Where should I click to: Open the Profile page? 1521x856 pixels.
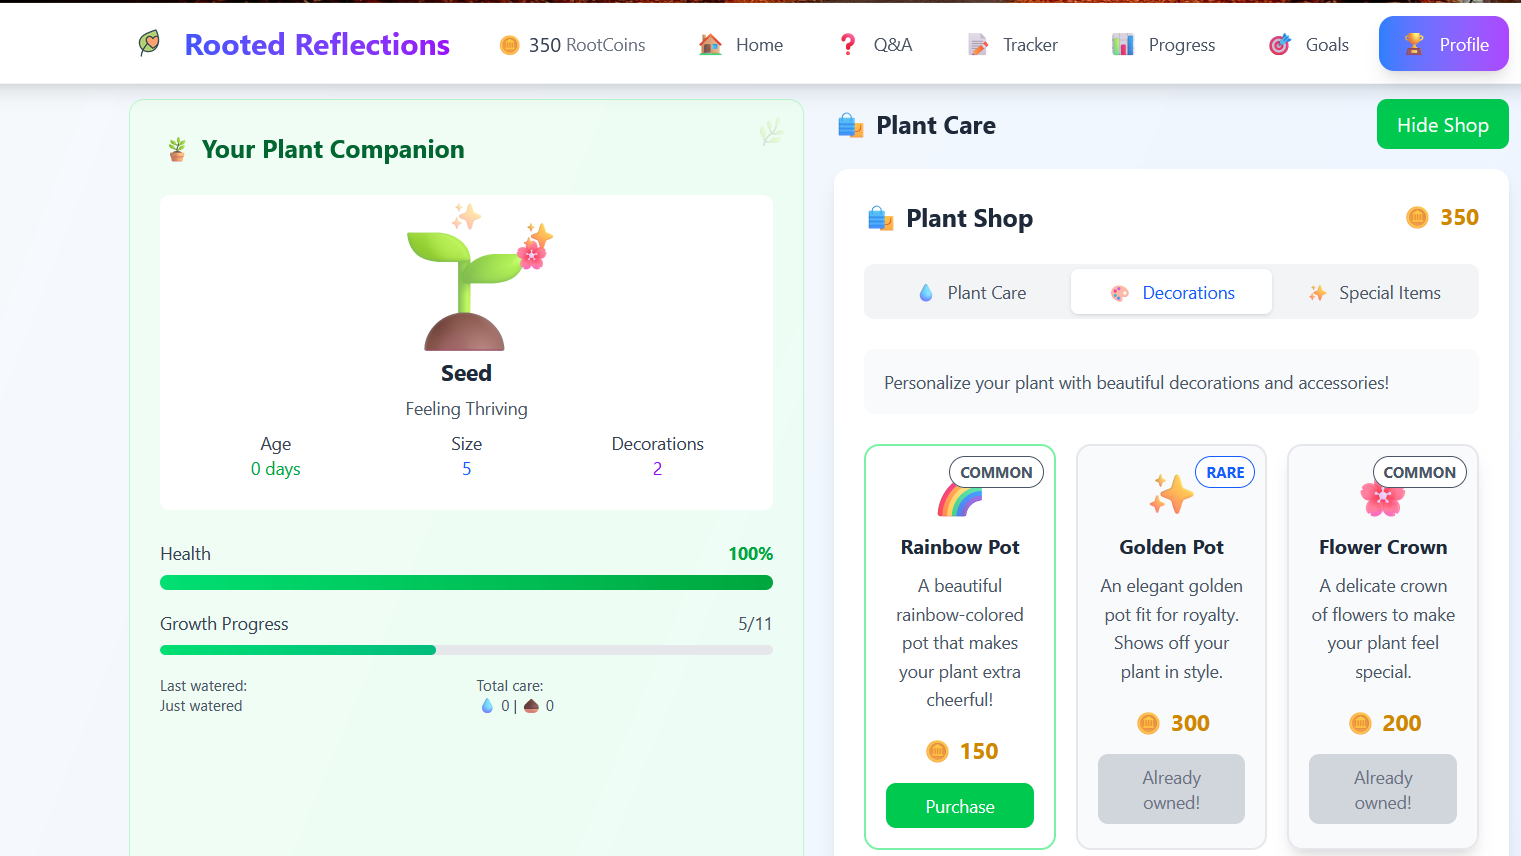click(1443, 45)
